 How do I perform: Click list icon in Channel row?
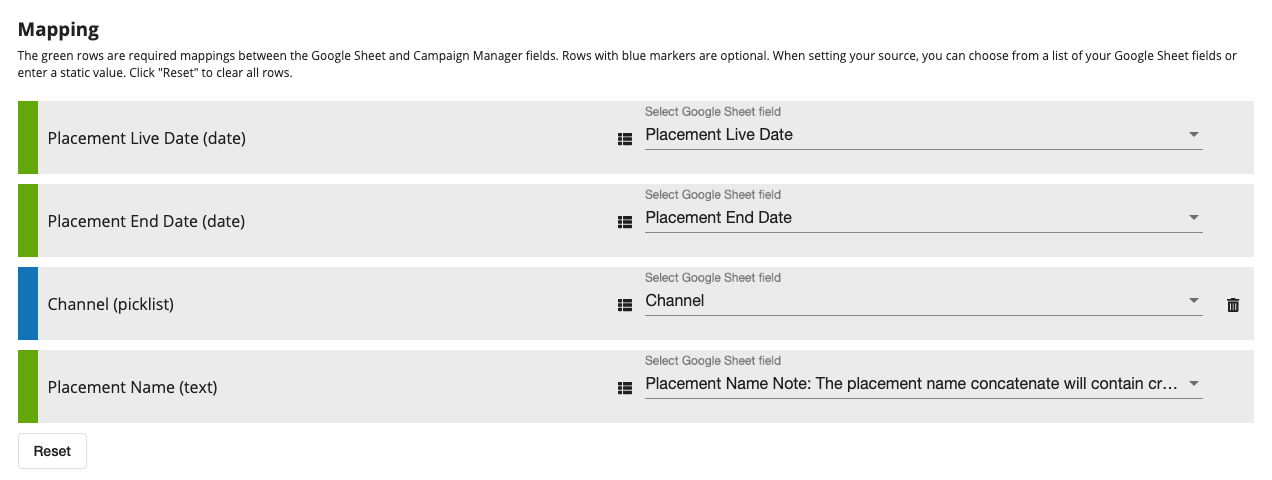pos(625,305)
